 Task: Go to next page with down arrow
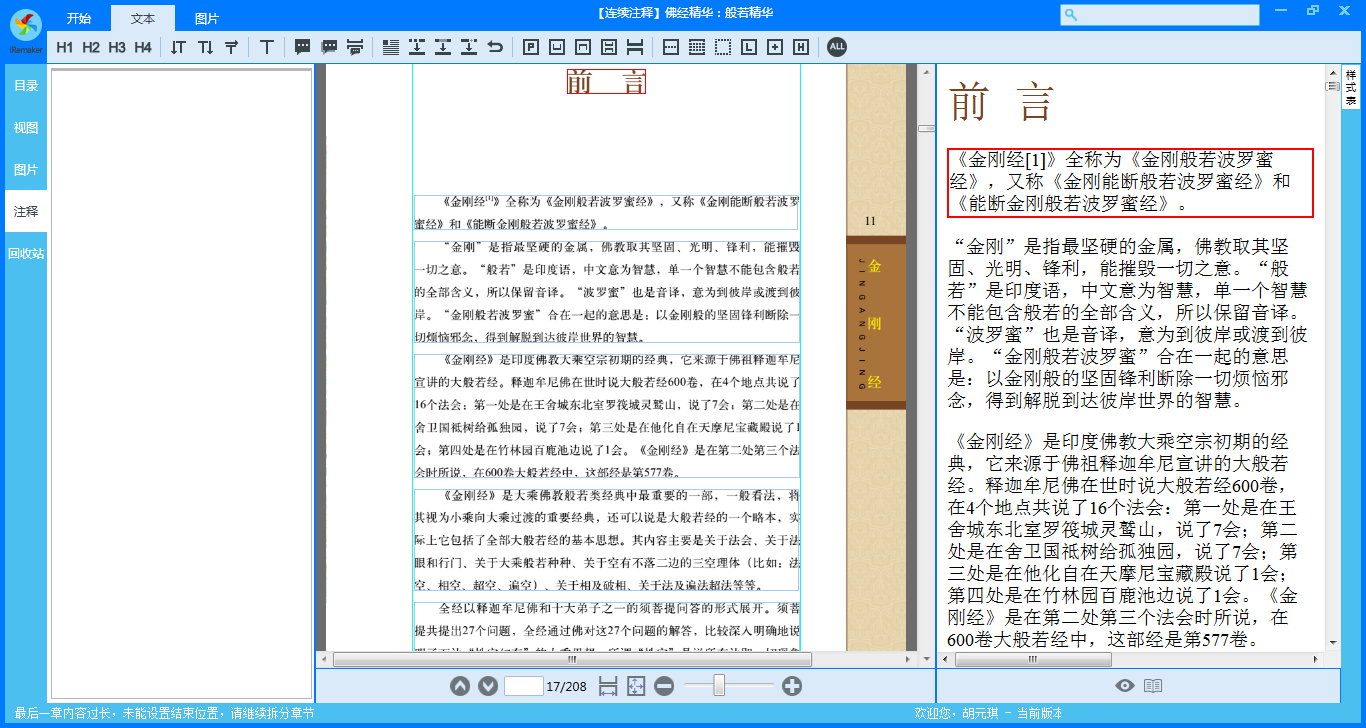(488, 686)
